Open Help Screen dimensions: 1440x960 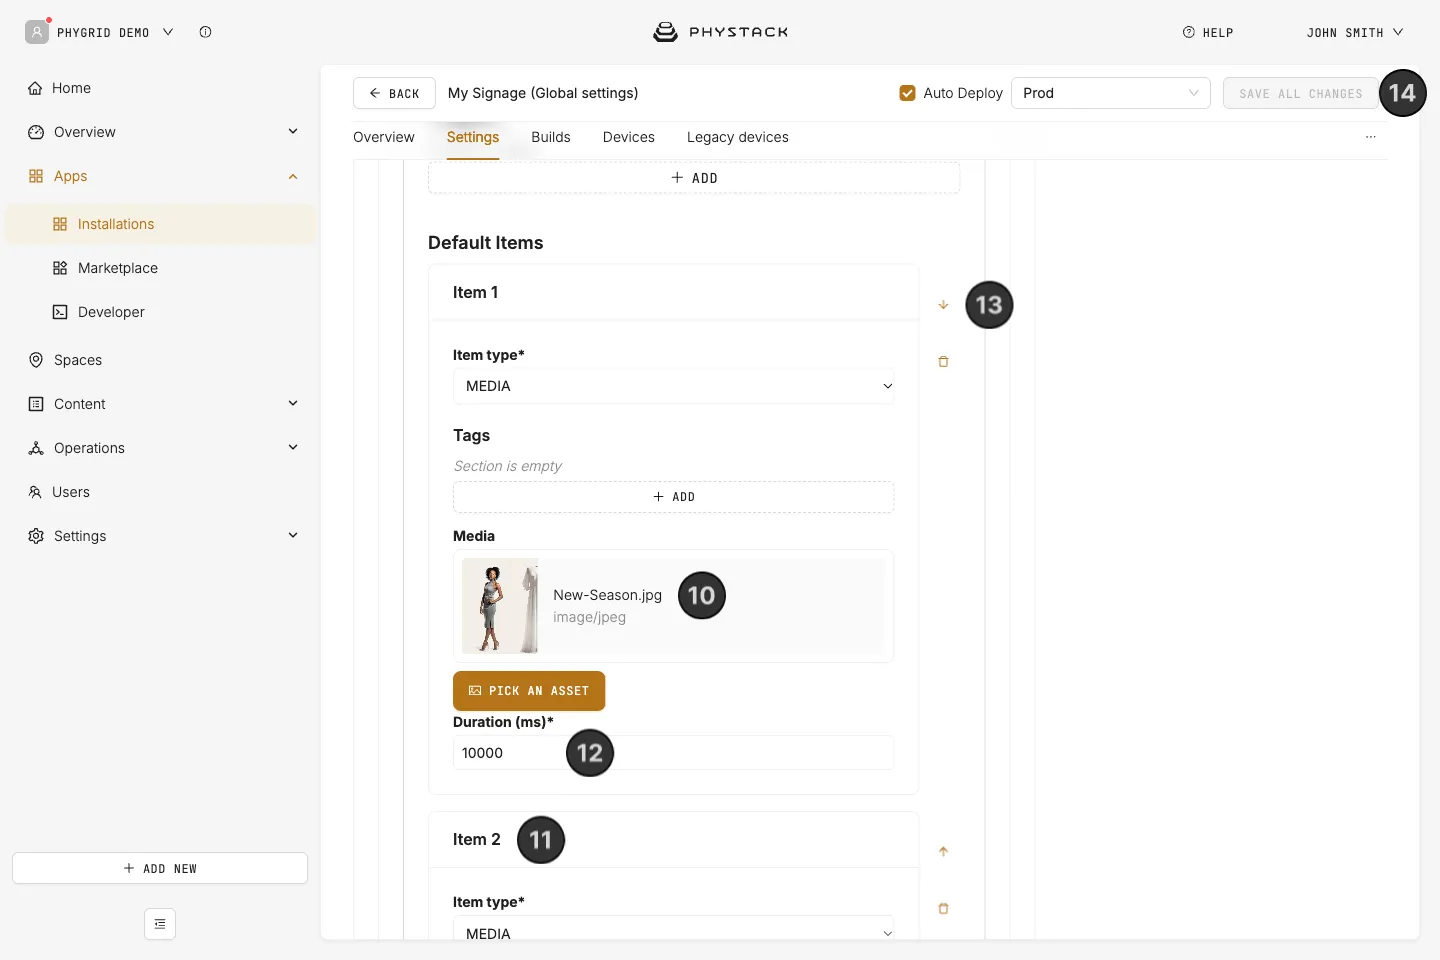(x=1208, y=32)
